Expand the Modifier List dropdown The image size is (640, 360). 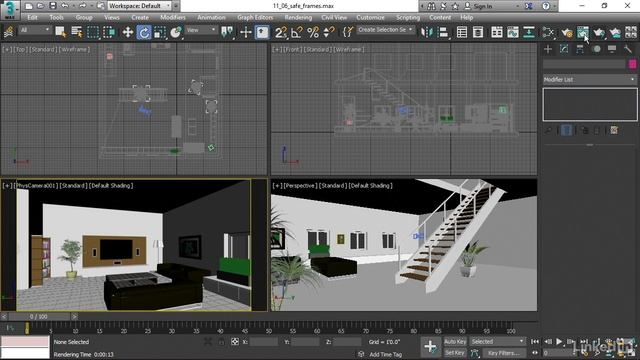click(590, 80)
